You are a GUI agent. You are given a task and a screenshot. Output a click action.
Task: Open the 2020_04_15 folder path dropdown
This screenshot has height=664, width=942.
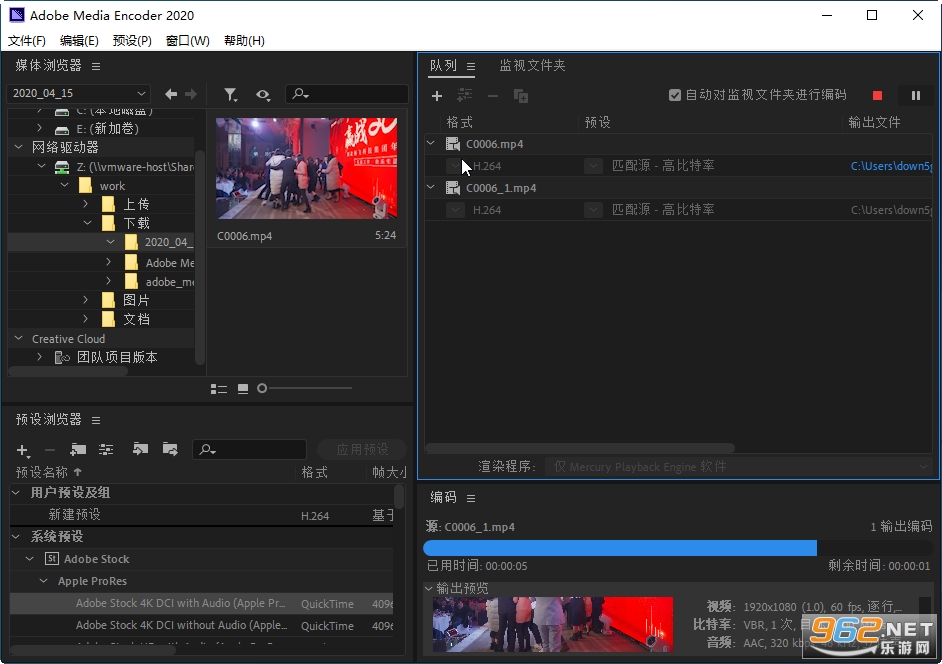pos(78,94)
